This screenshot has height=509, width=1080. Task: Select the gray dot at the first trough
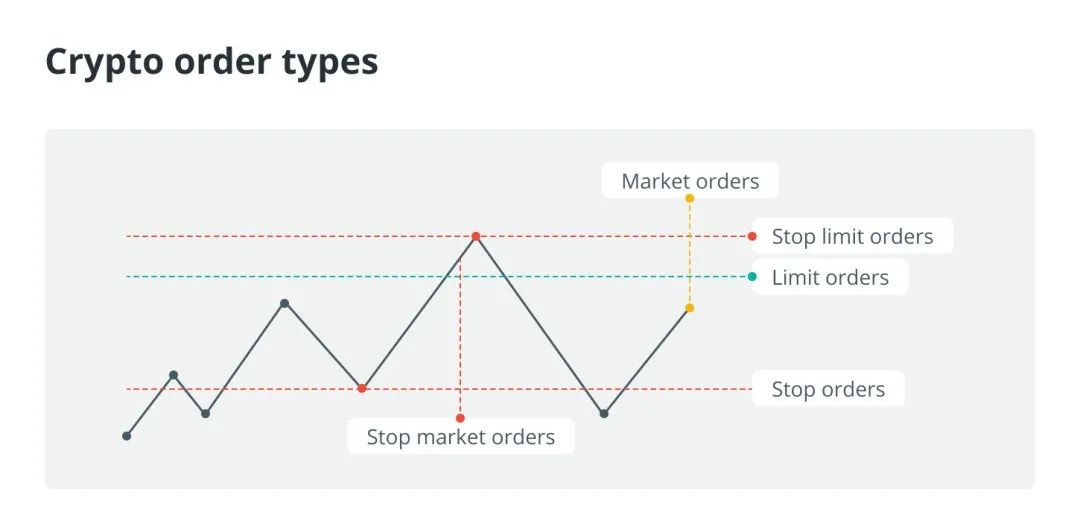(205, 413)
